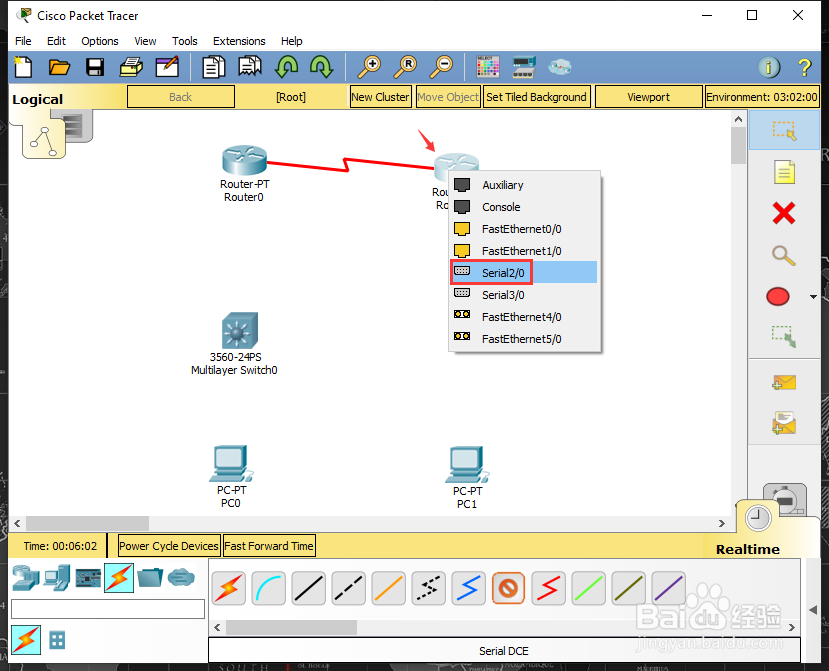Choose the Select tool on the right panel
This screenshot has height=671, width=829.
[784, 131]
